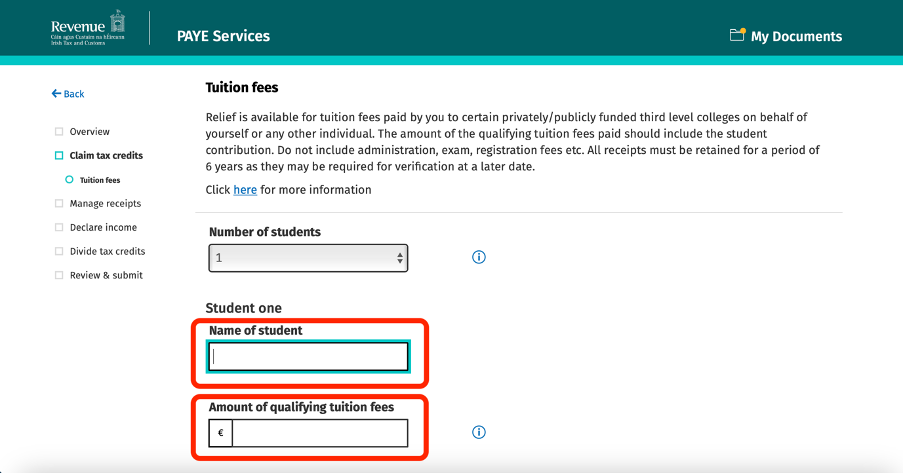The image size is (904, 474).
Task: Open the My Documents folder icon
Action: [737, 35]
